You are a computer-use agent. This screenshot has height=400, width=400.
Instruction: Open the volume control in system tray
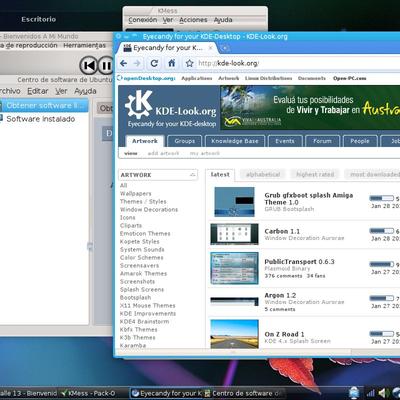tap(383, 393)
